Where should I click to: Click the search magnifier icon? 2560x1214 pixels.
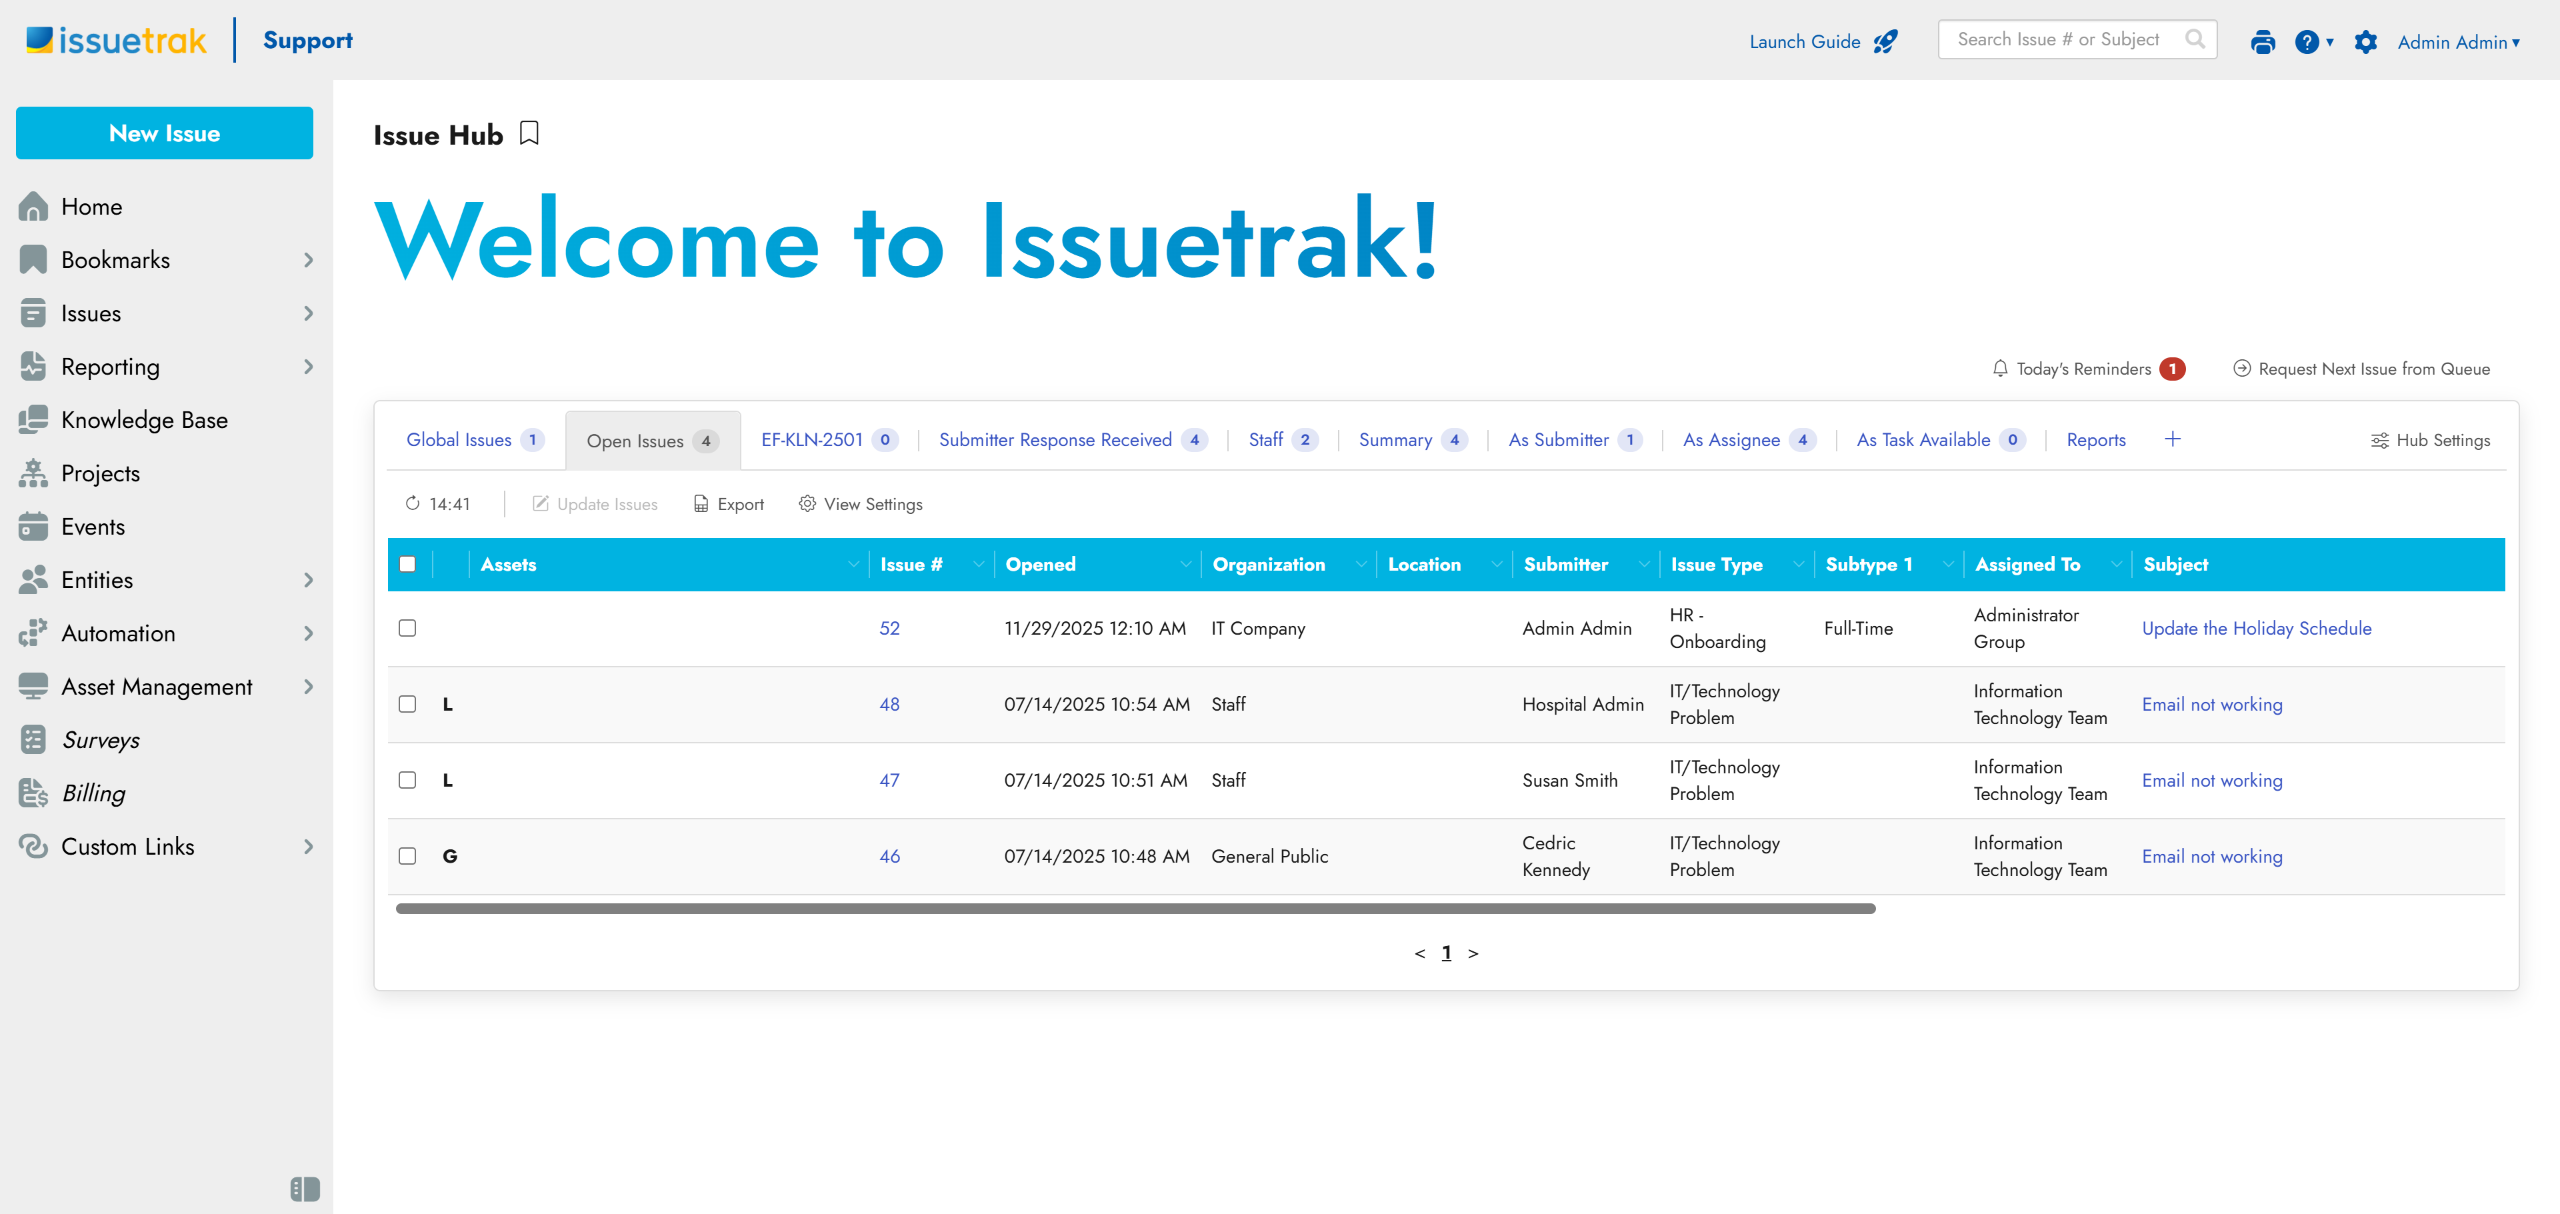pos(2195,39)
